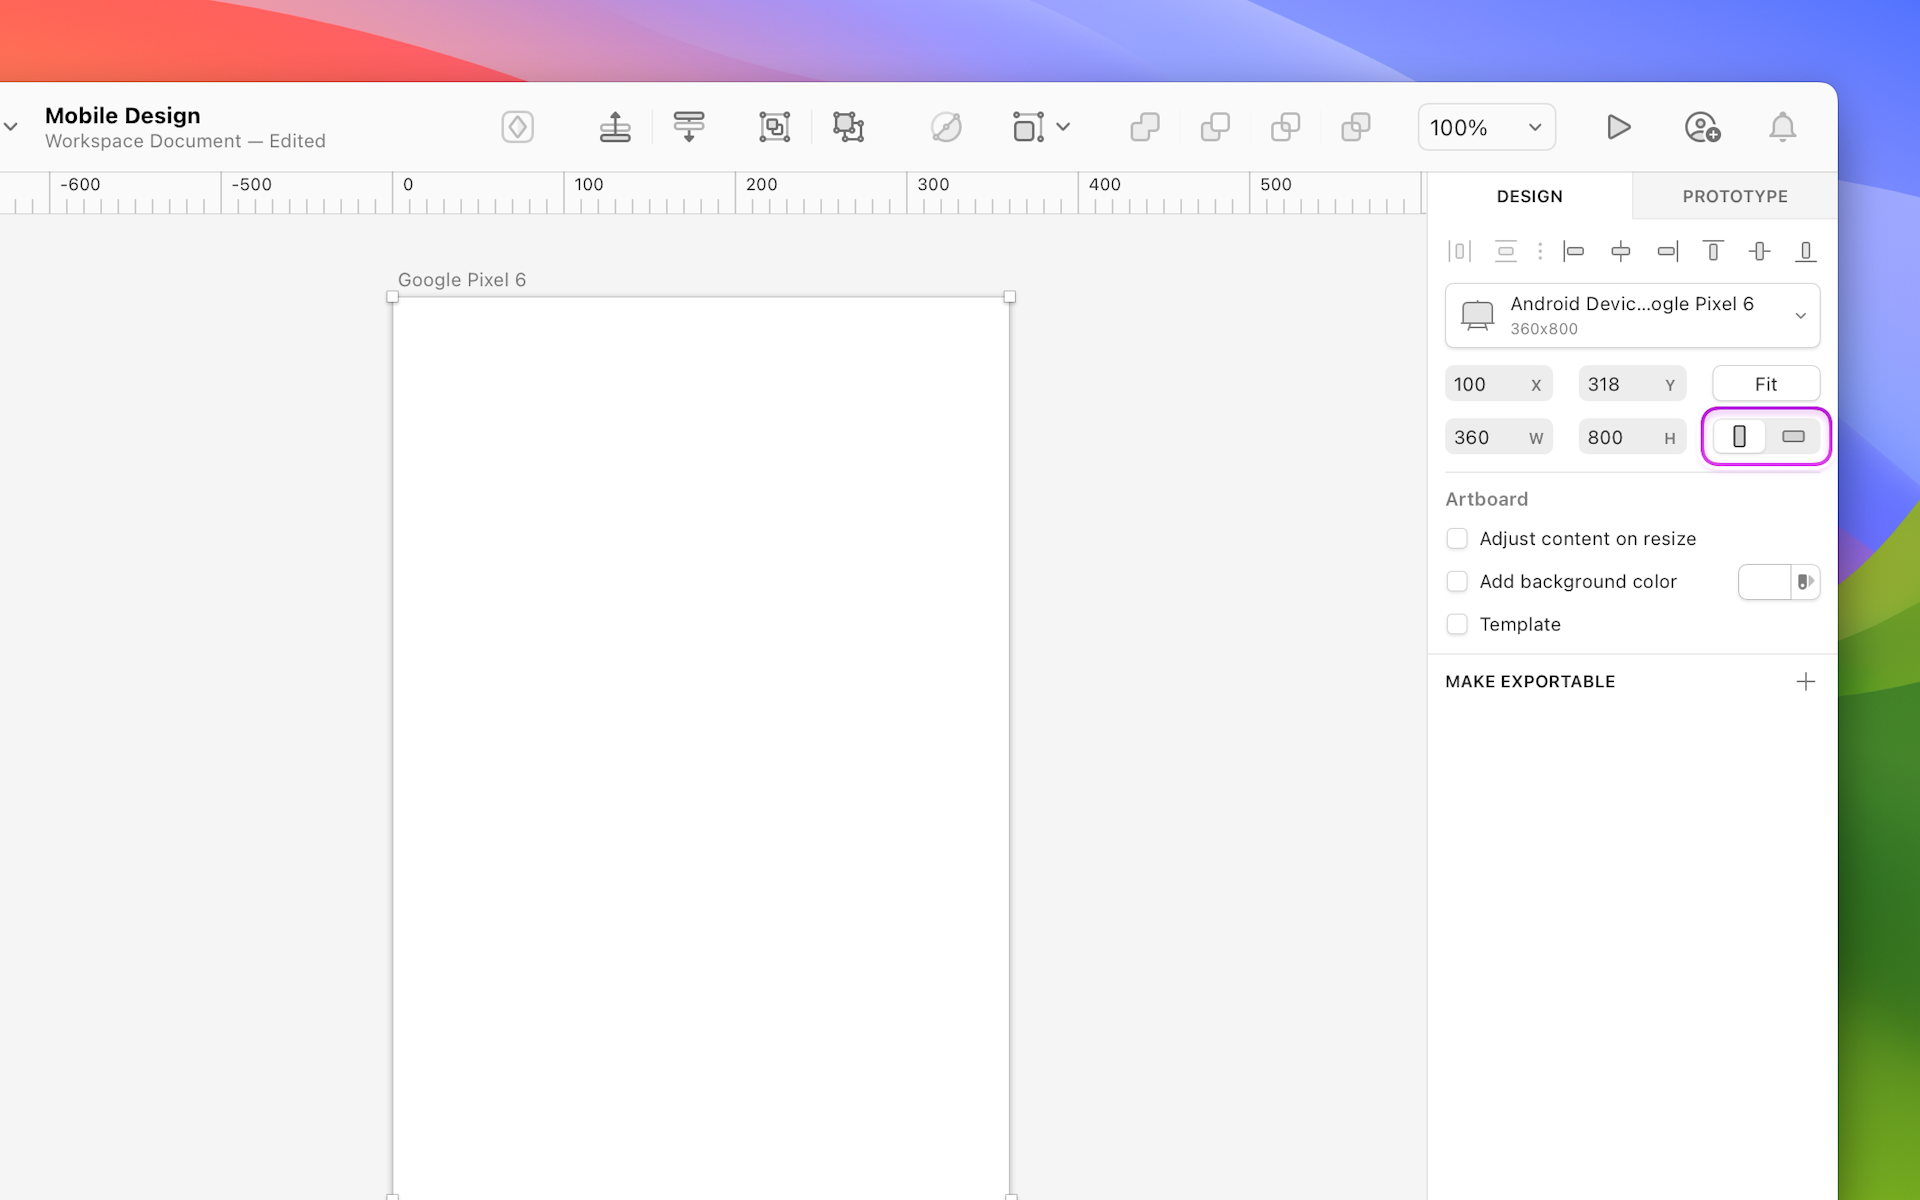Enable Add background color checkbox
The width and height of the screenshot is (1920, 1200).
tap(1457, 582)
